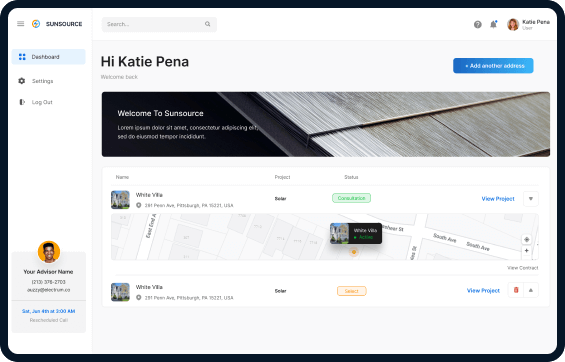Click the White Villa map popup thumbnail
This screenshot has width=565, height=362.
339,233
